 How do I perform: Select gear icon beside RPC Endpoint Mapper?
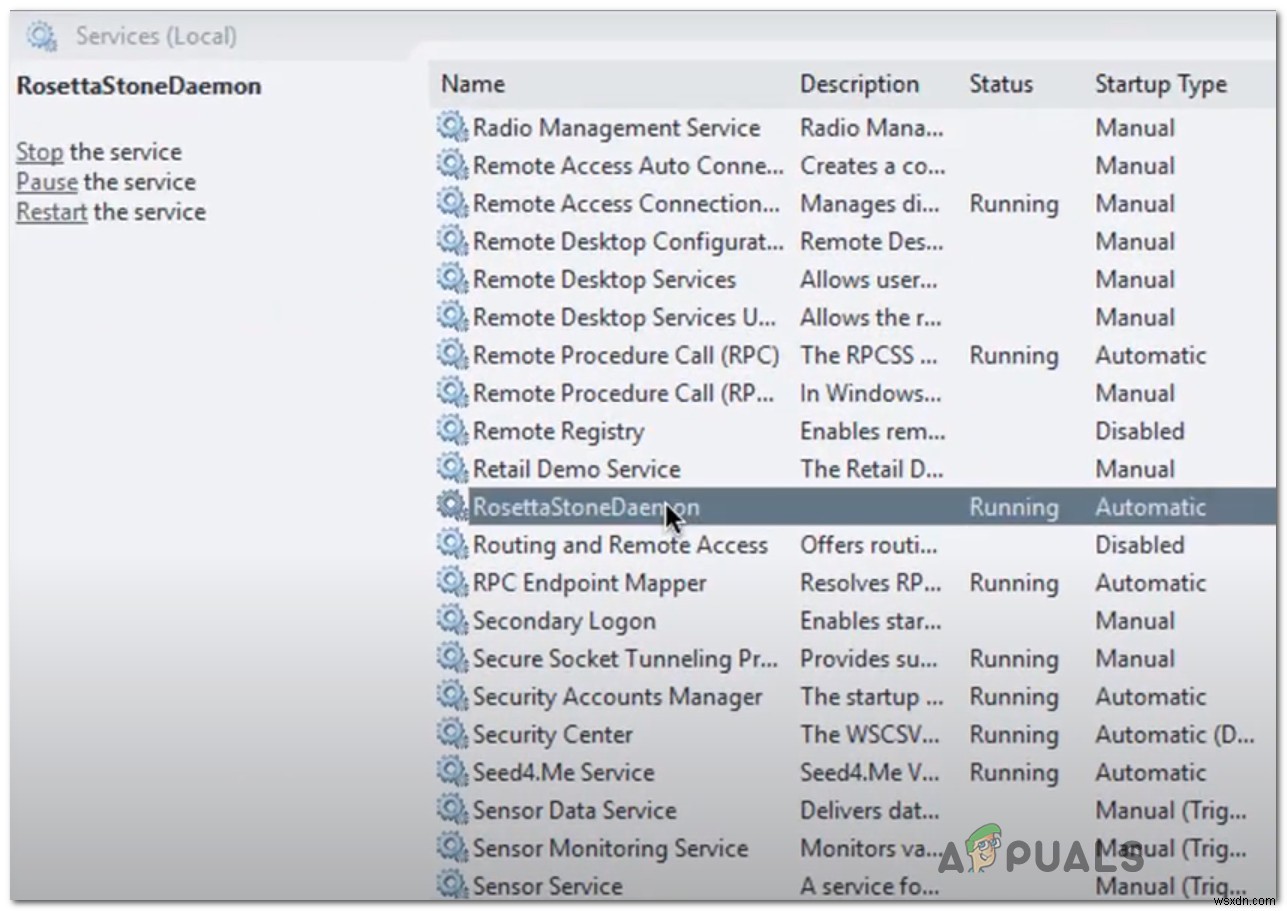pos(452,583)
